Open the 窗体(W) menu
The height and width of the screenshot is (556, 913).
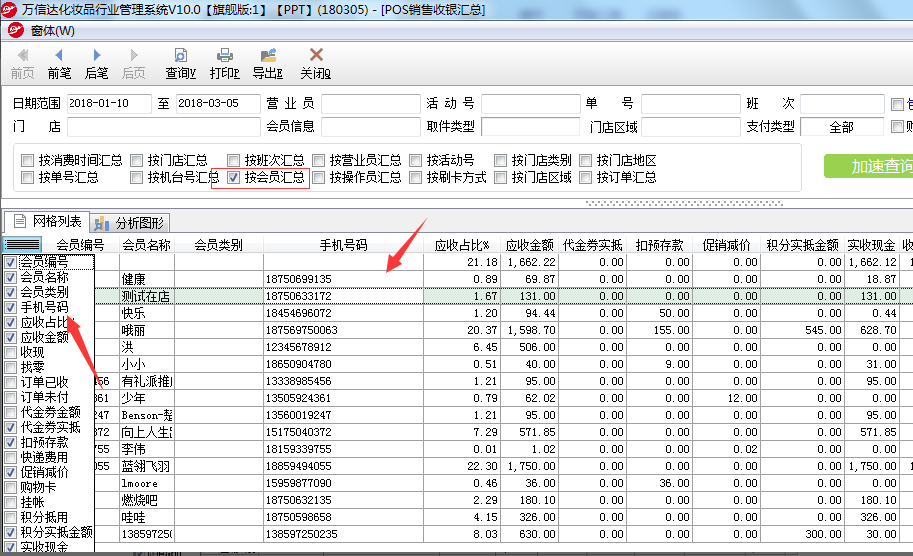52,31
